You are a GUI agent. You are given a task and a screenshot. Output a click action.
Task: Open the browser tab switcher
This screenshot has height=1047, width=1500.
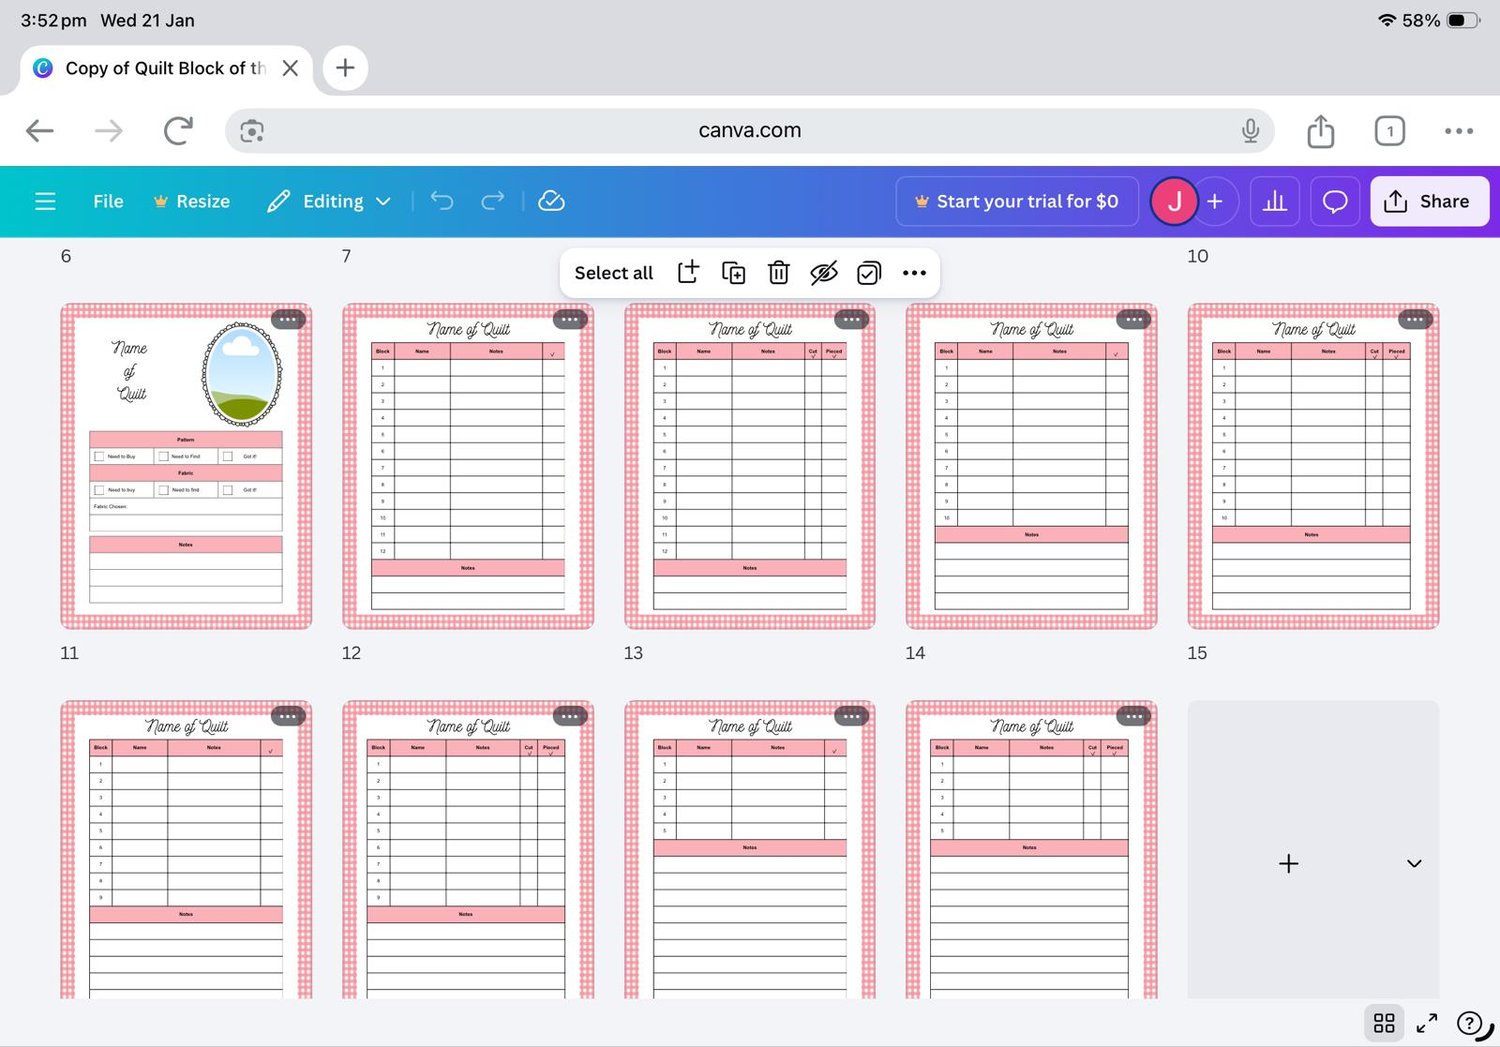(x=1390, y=131)
